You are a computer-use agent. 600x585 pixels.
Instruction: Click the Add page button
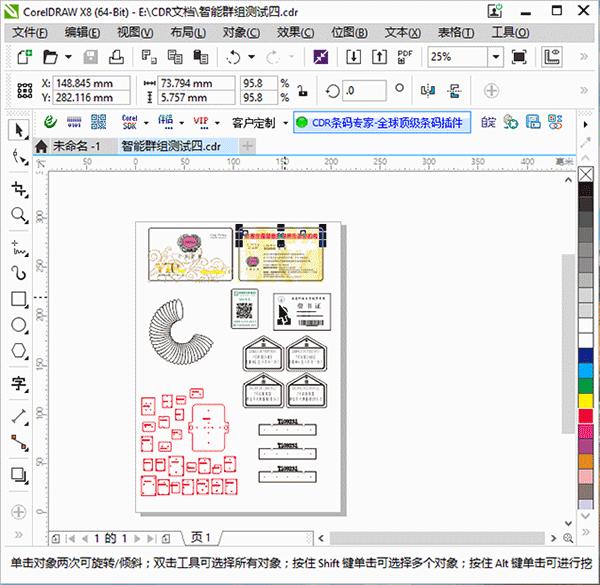click(166, 539)
